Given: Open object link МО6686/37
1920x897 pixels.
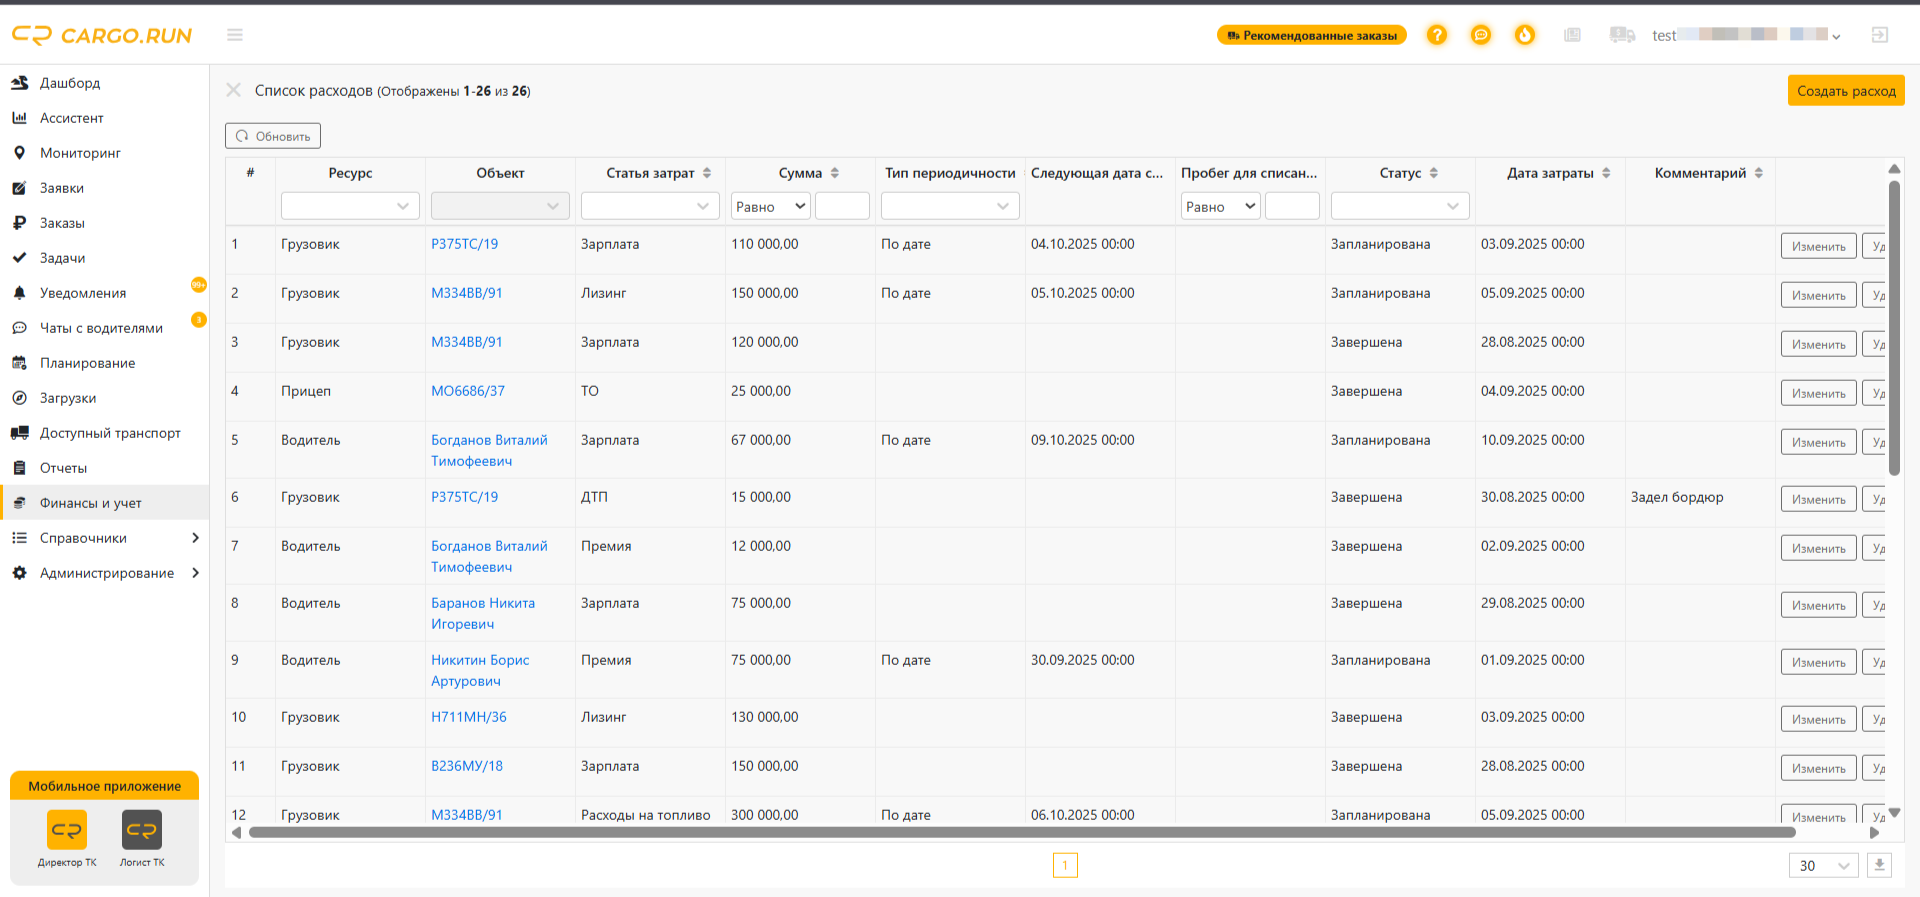Looking at the screenshot, I should pos(468,391).
